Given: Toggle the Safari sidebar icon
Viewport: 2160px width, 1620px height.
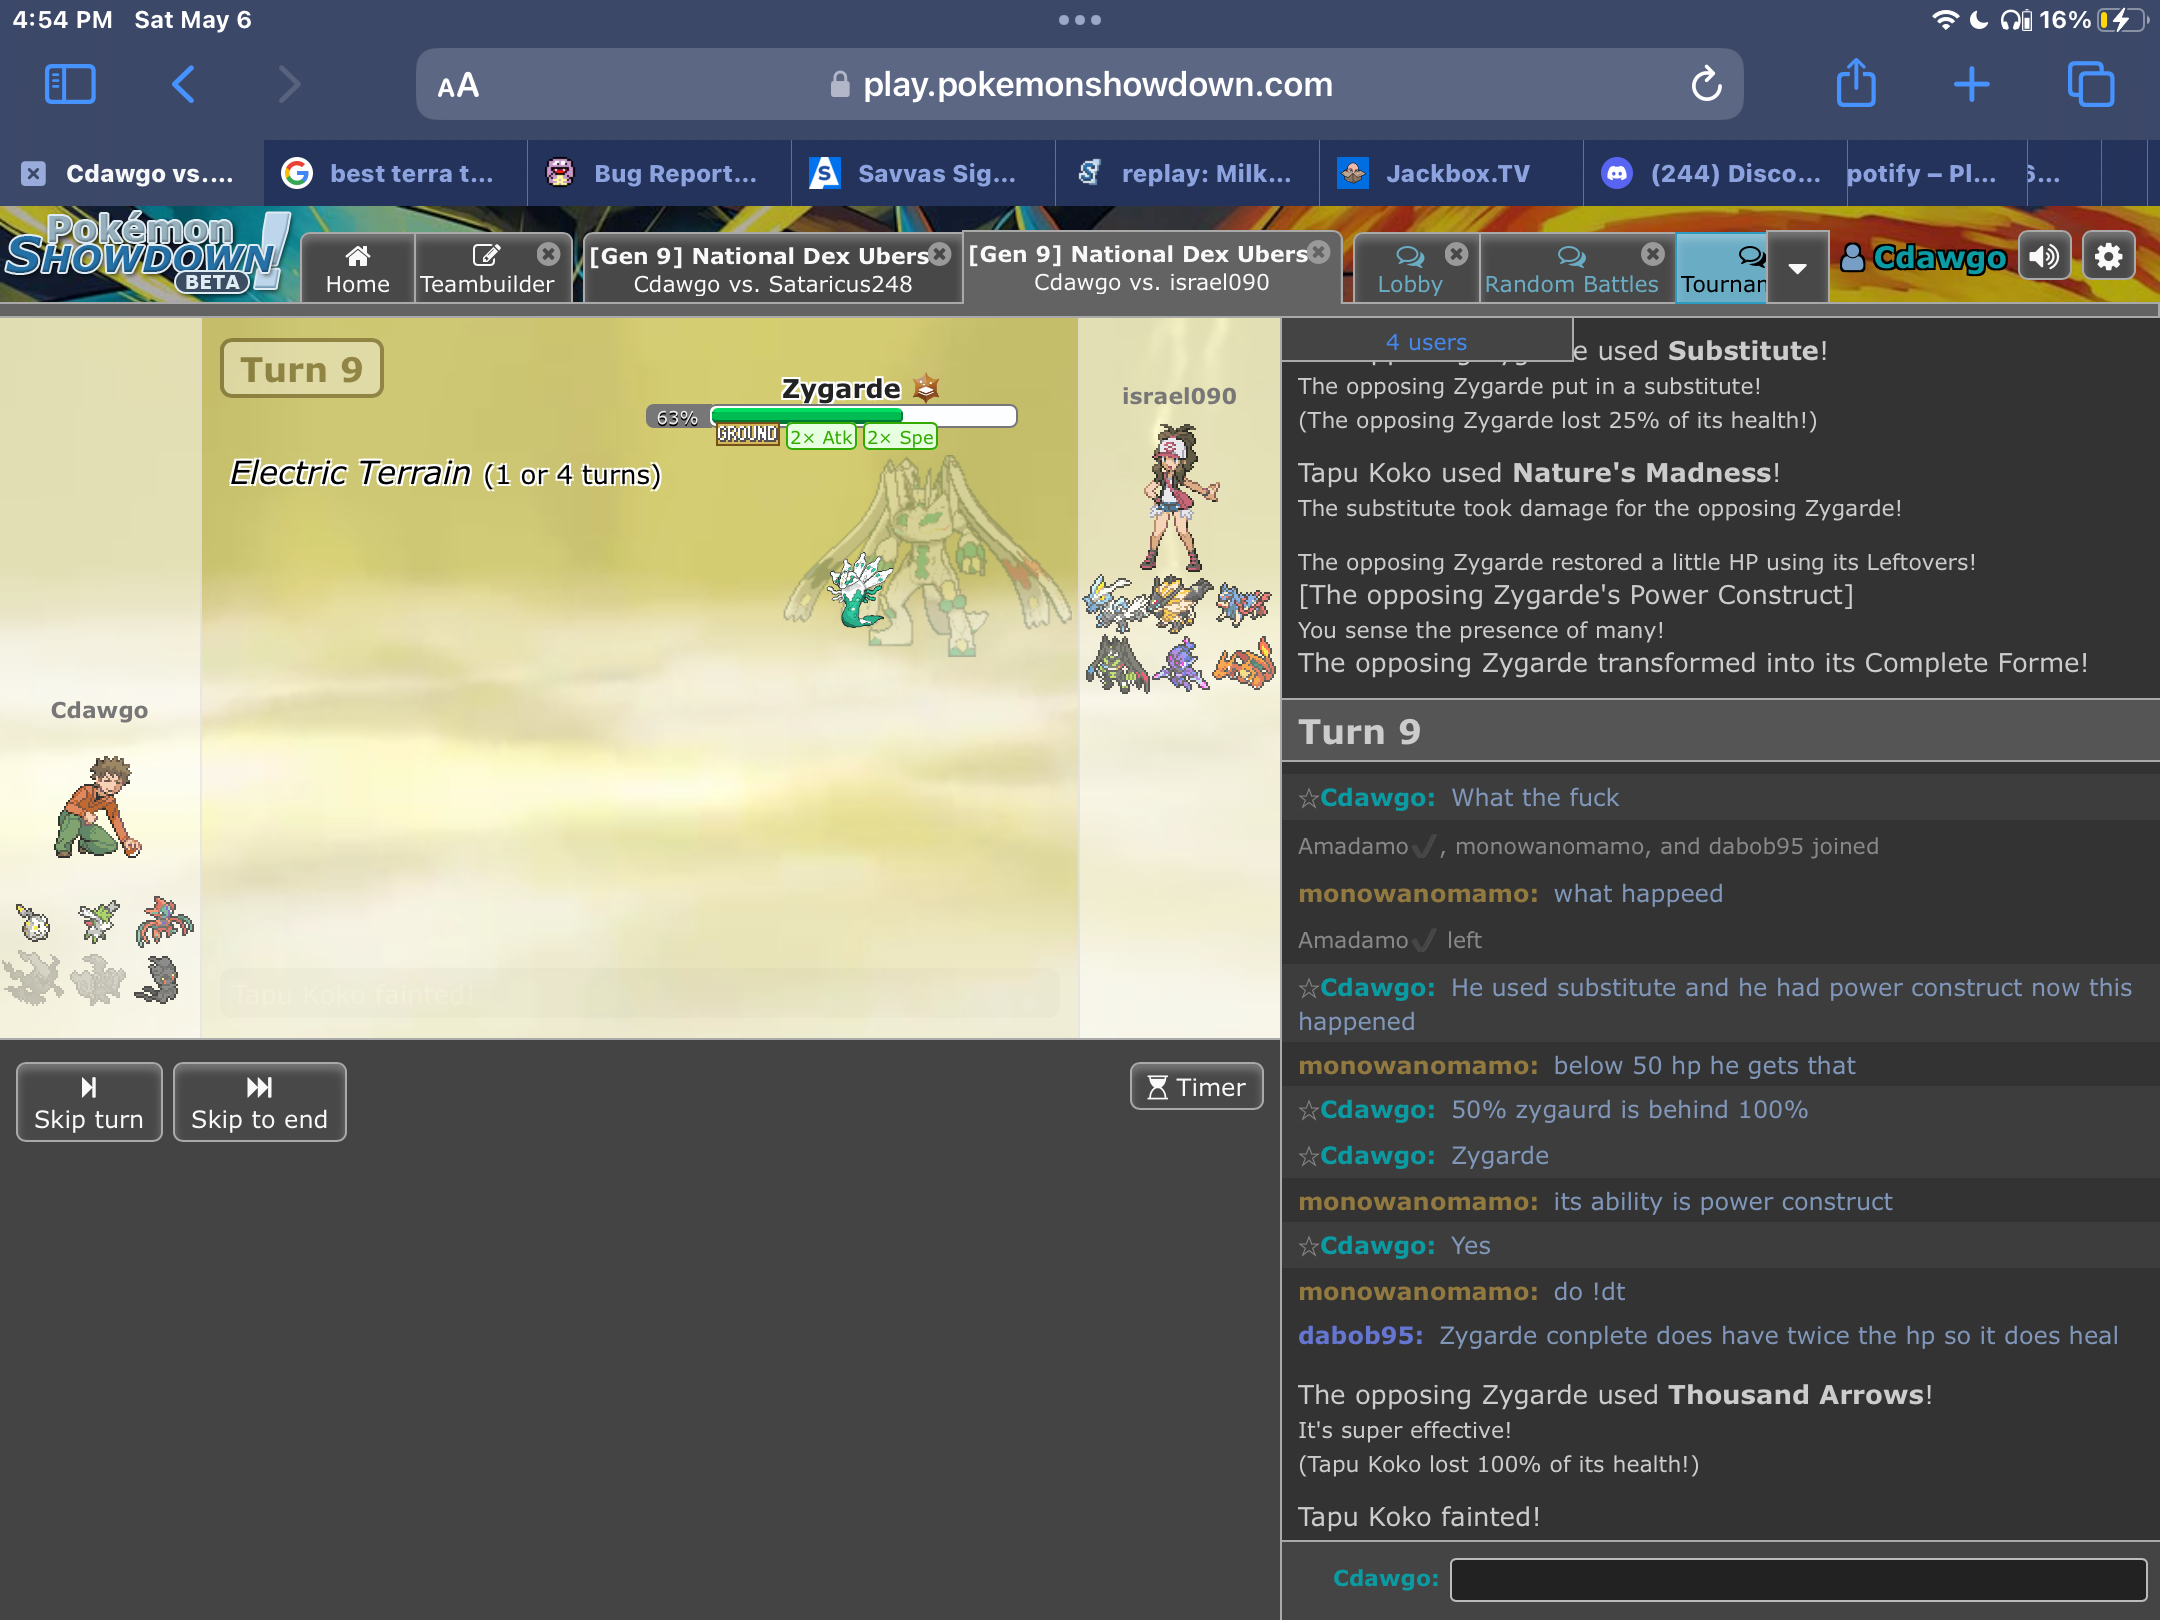Looking at the screenshot, I should (x=70, y=84).
